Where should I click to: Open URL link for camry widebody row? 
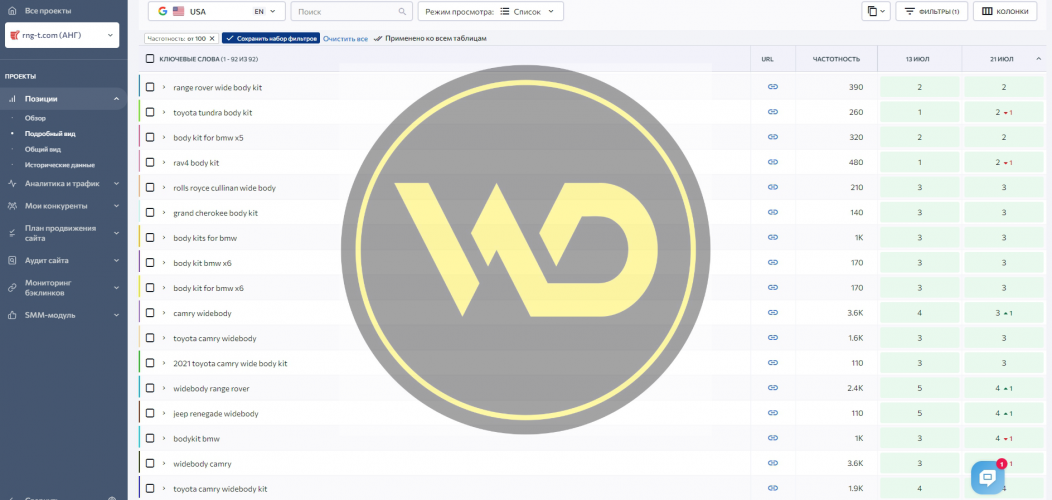coord(772,313)
